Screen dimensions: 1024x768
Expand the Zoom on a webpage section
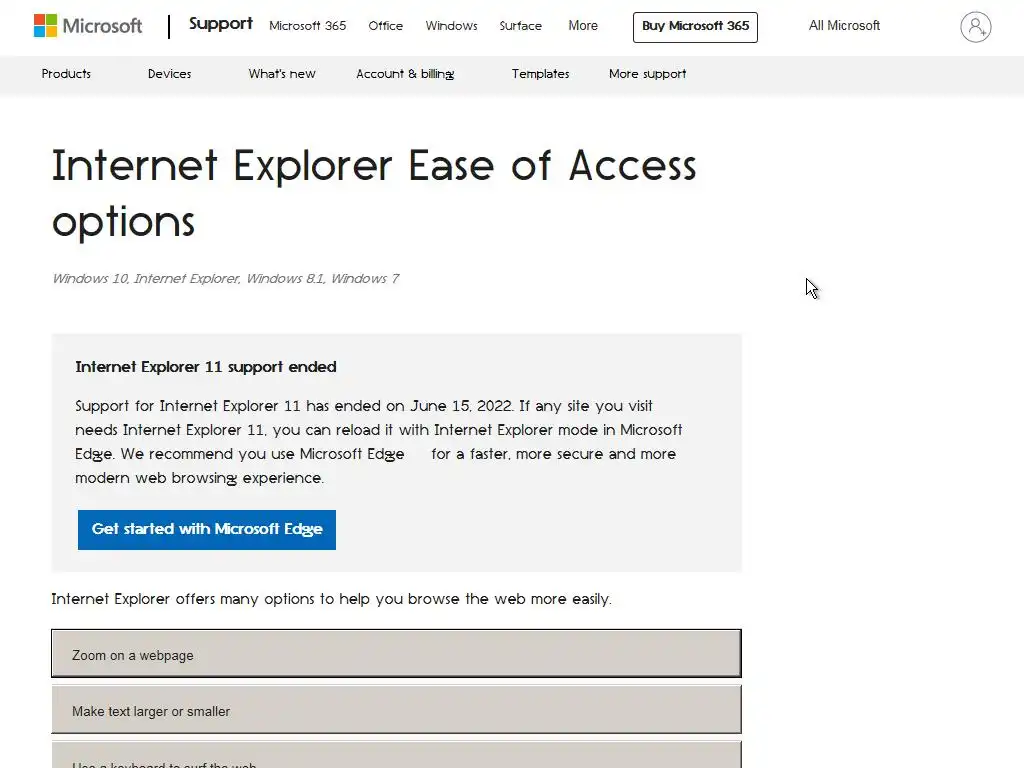[396, 655]
